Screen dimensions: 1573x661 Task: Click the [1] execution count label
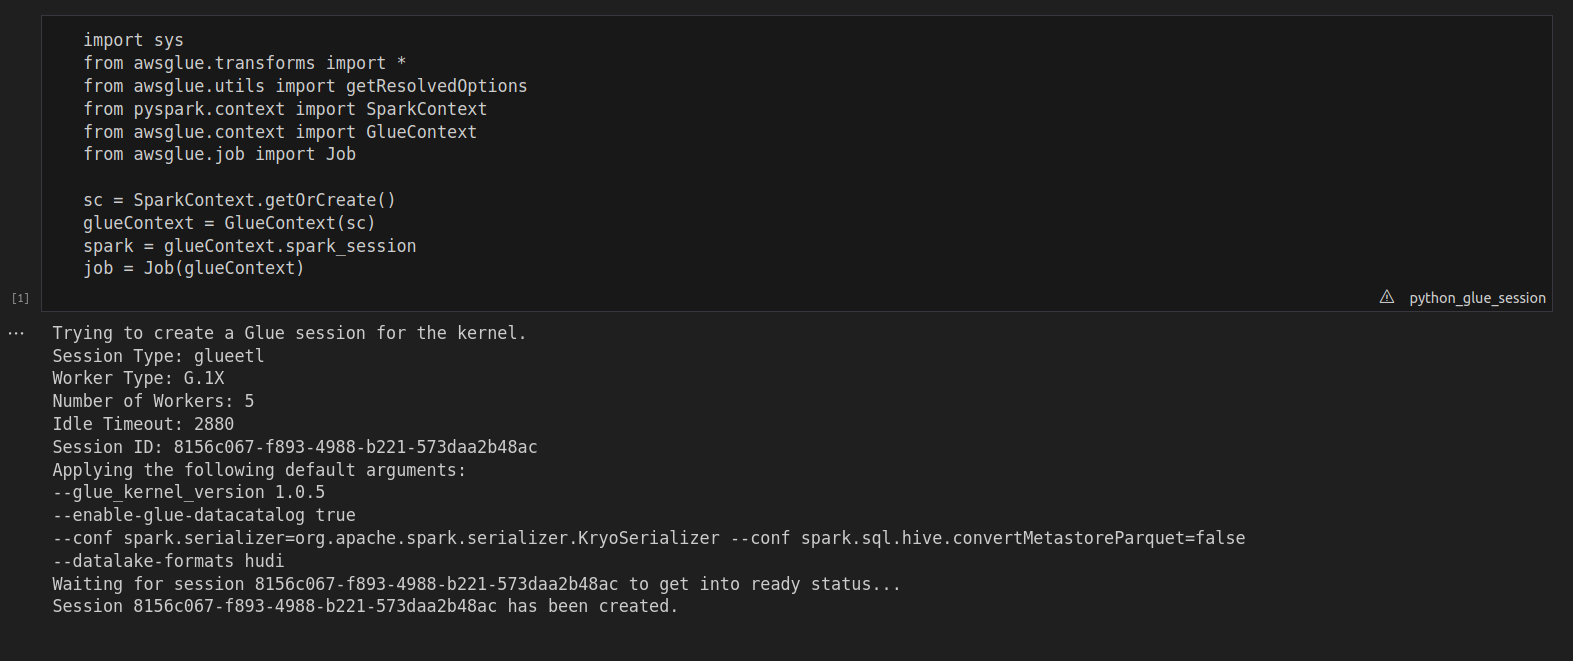(x=20, y=298)
